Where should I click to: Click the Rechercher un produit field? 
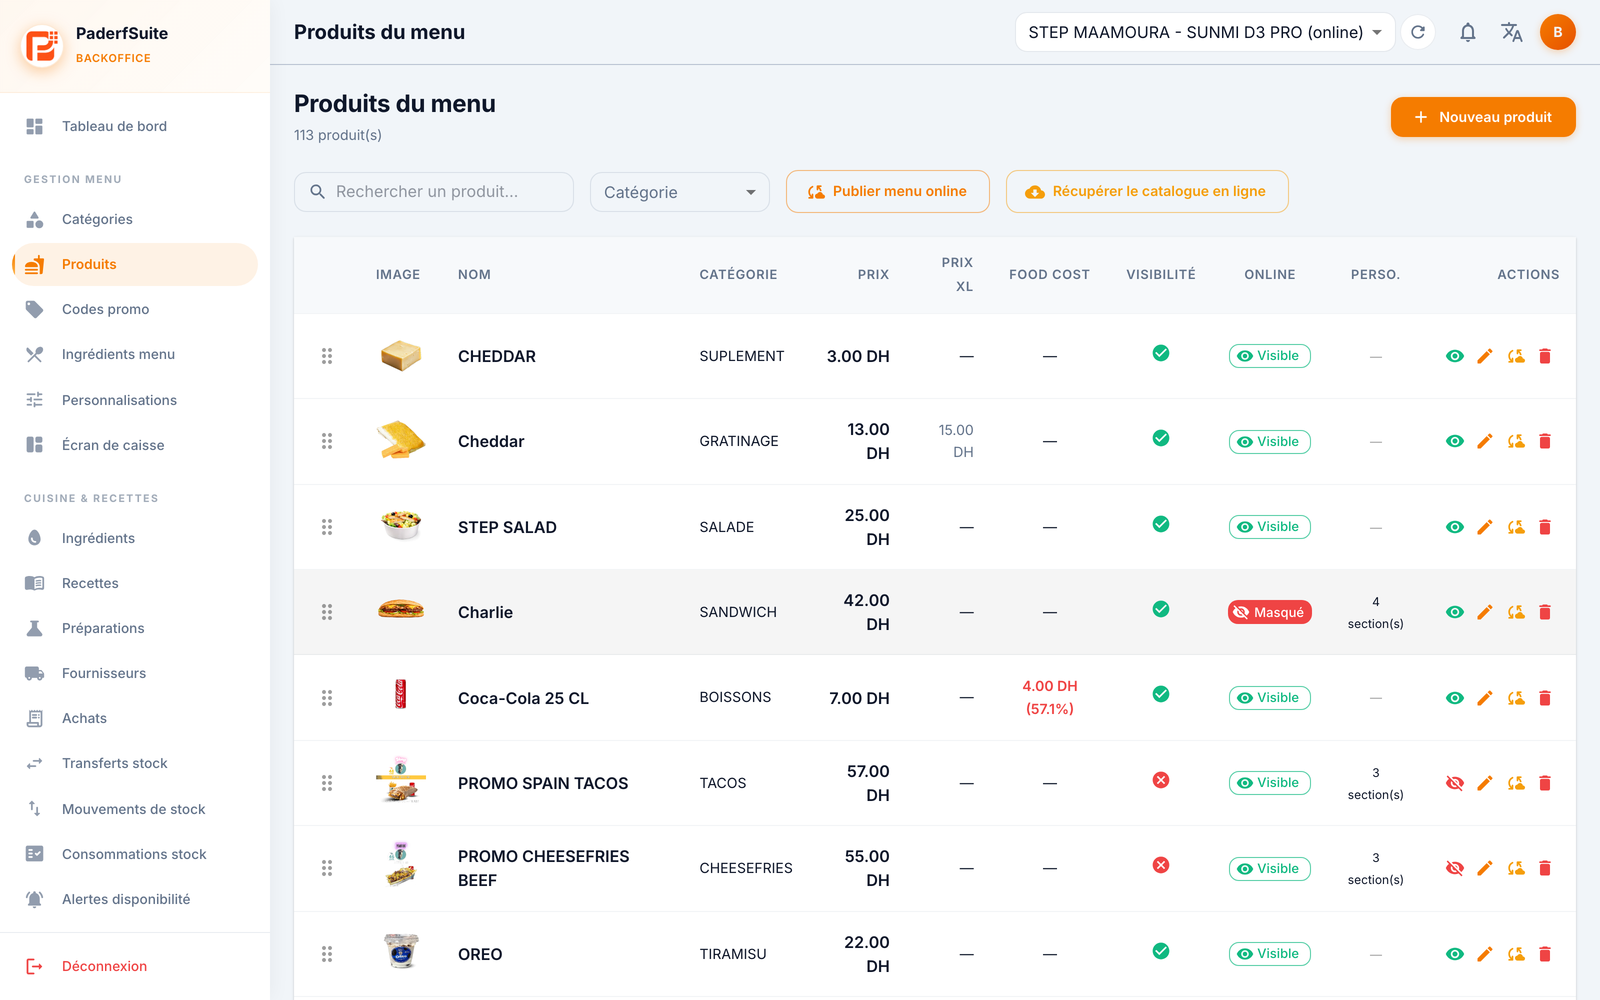[434, 192]
